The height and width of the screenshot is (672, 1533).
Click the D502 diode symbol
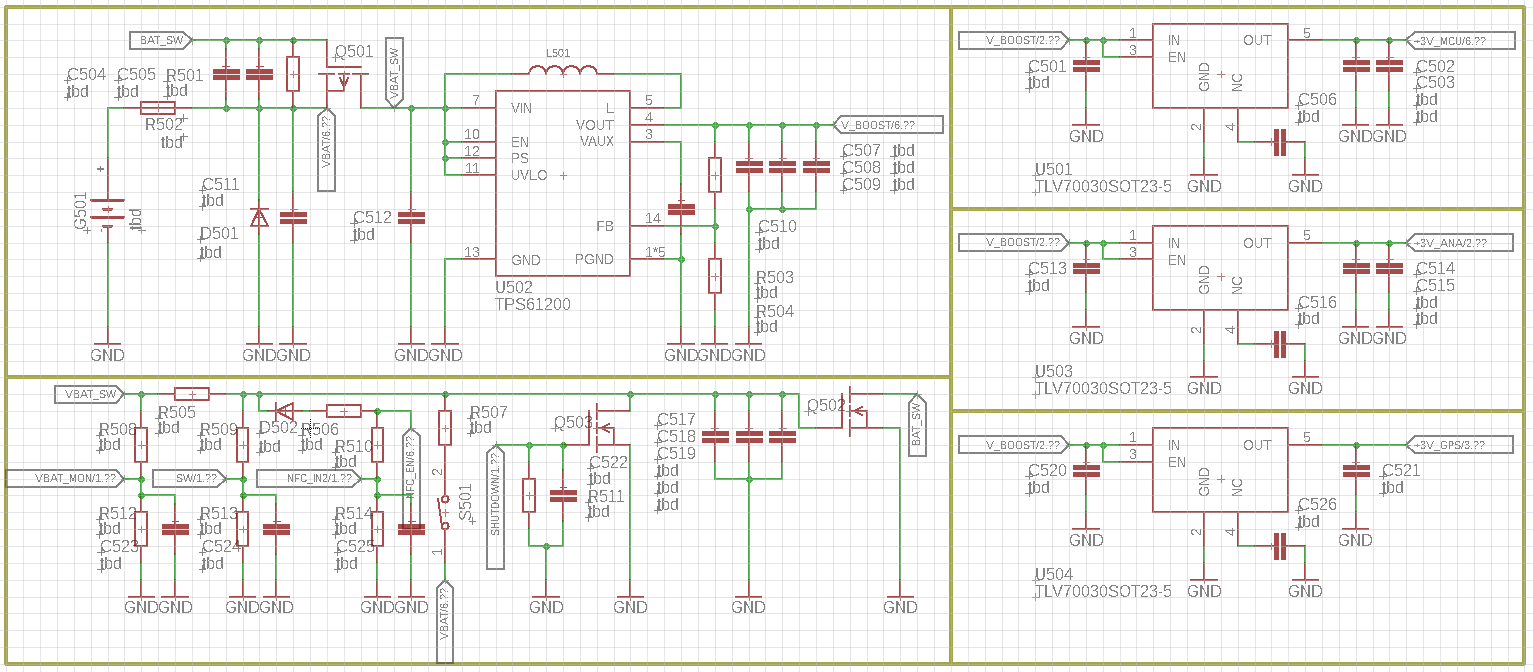(x=284, y=410)
